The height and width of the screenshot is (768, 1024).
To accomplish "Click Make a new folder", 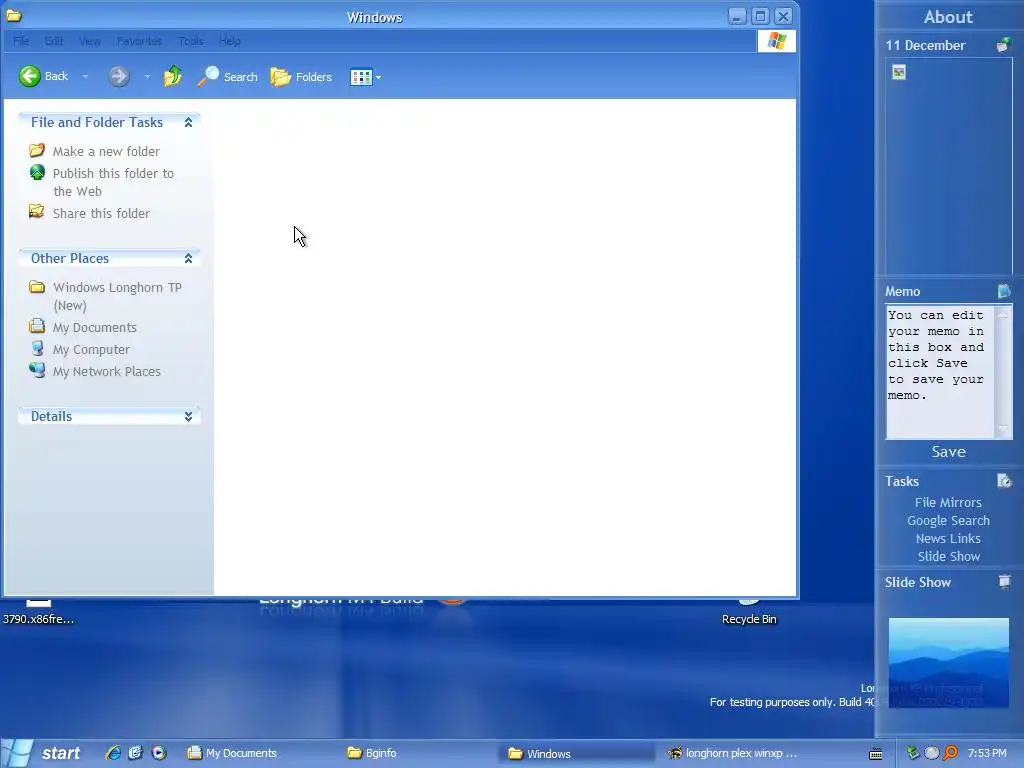I will pyautogui.click(x=106, y=152).
